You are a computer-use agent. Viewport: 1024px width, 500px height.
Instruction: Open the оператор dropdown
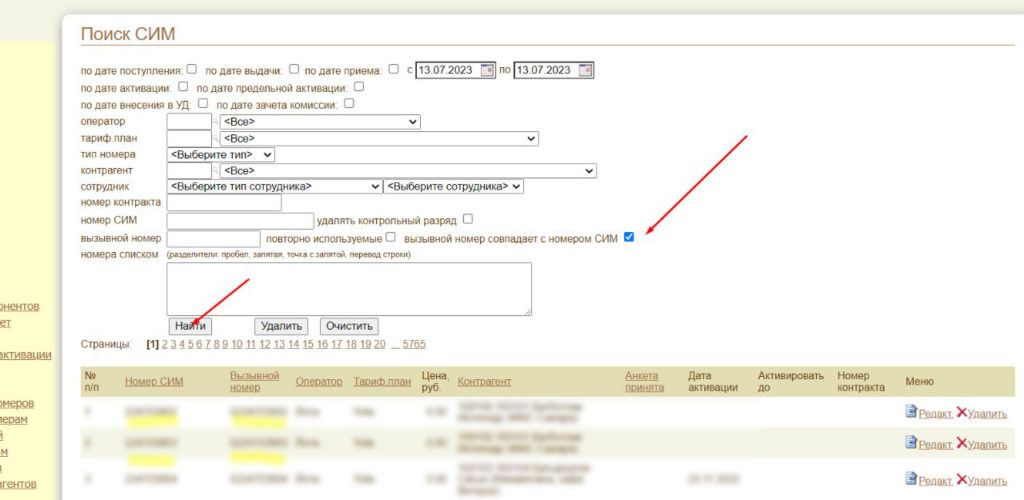coord(321,122)
